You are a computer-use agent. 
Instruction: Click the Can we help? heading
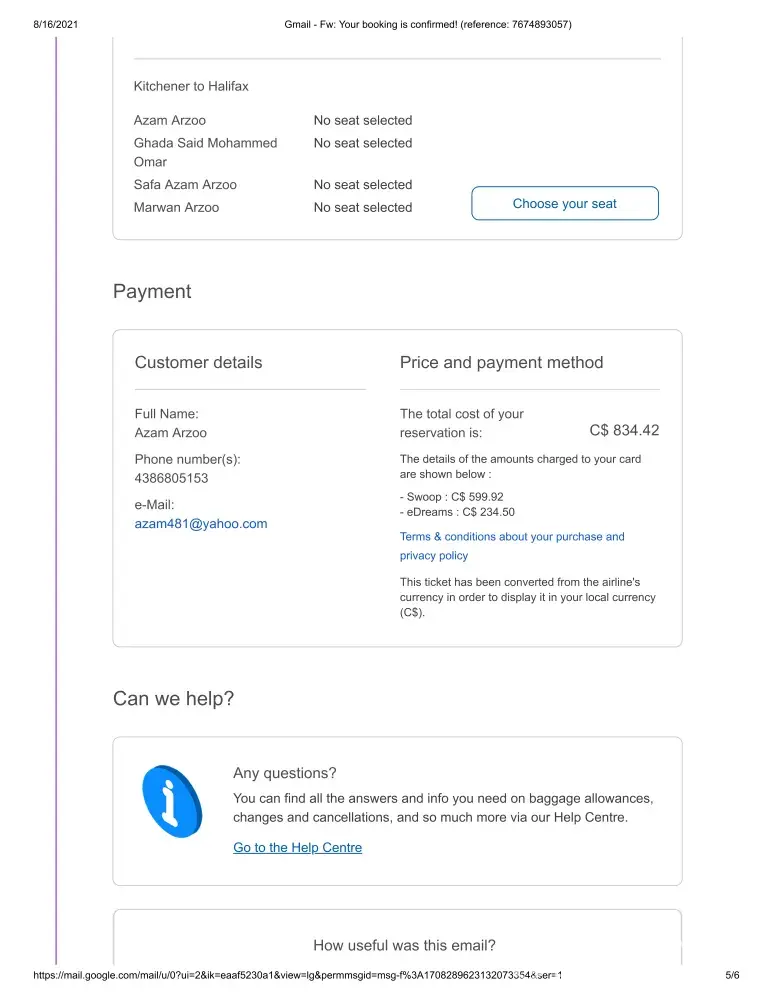[173, 698]
